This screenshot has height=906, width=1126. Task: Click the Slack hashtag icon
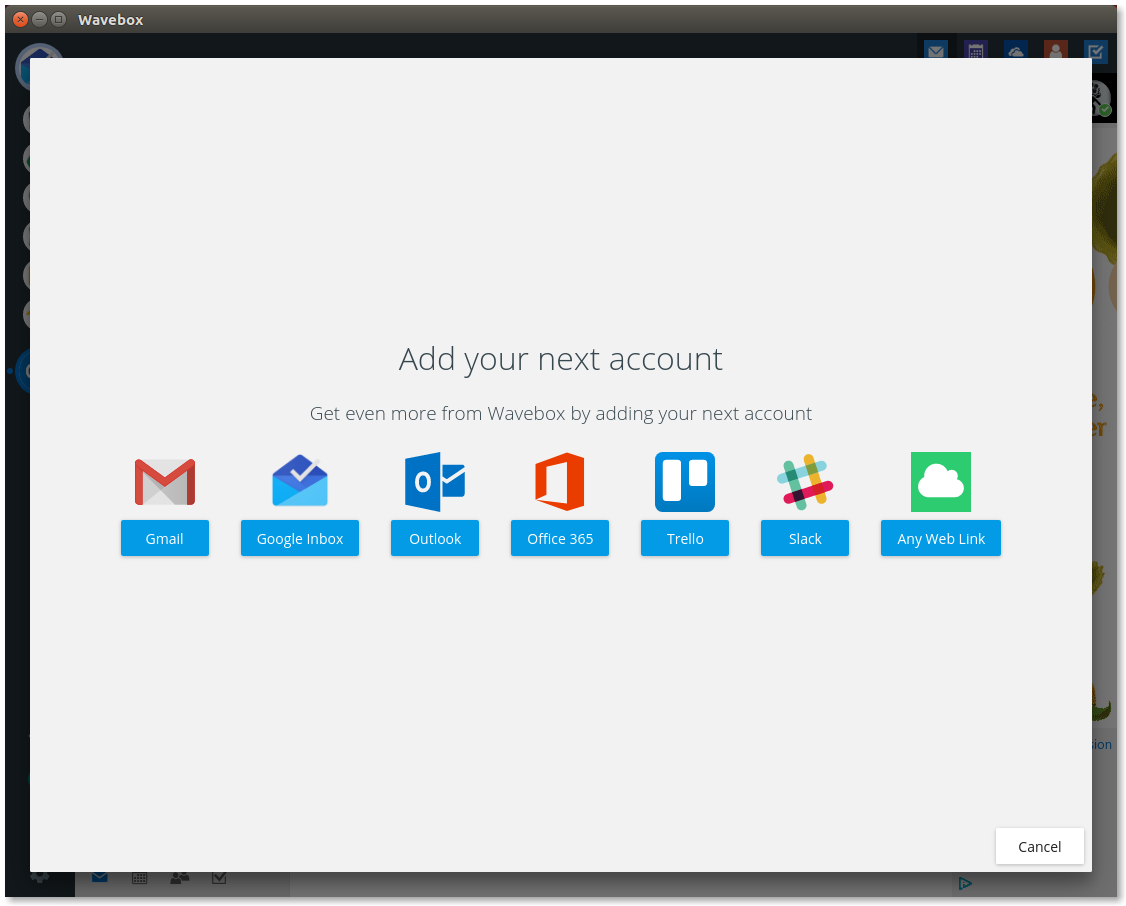[x=805, y=482]
